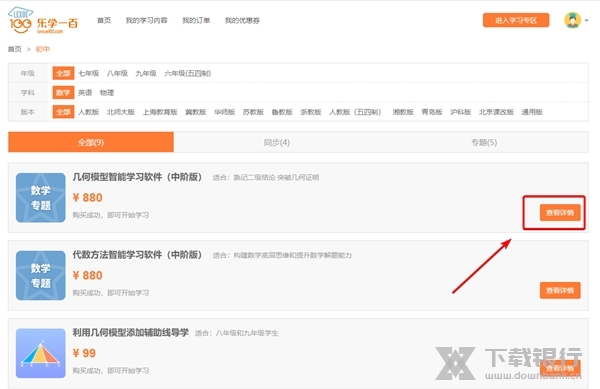Expand the dropdown arrow beside avatar
The image size is (600, 389).
pyautogui.click(x=586, y=21)
